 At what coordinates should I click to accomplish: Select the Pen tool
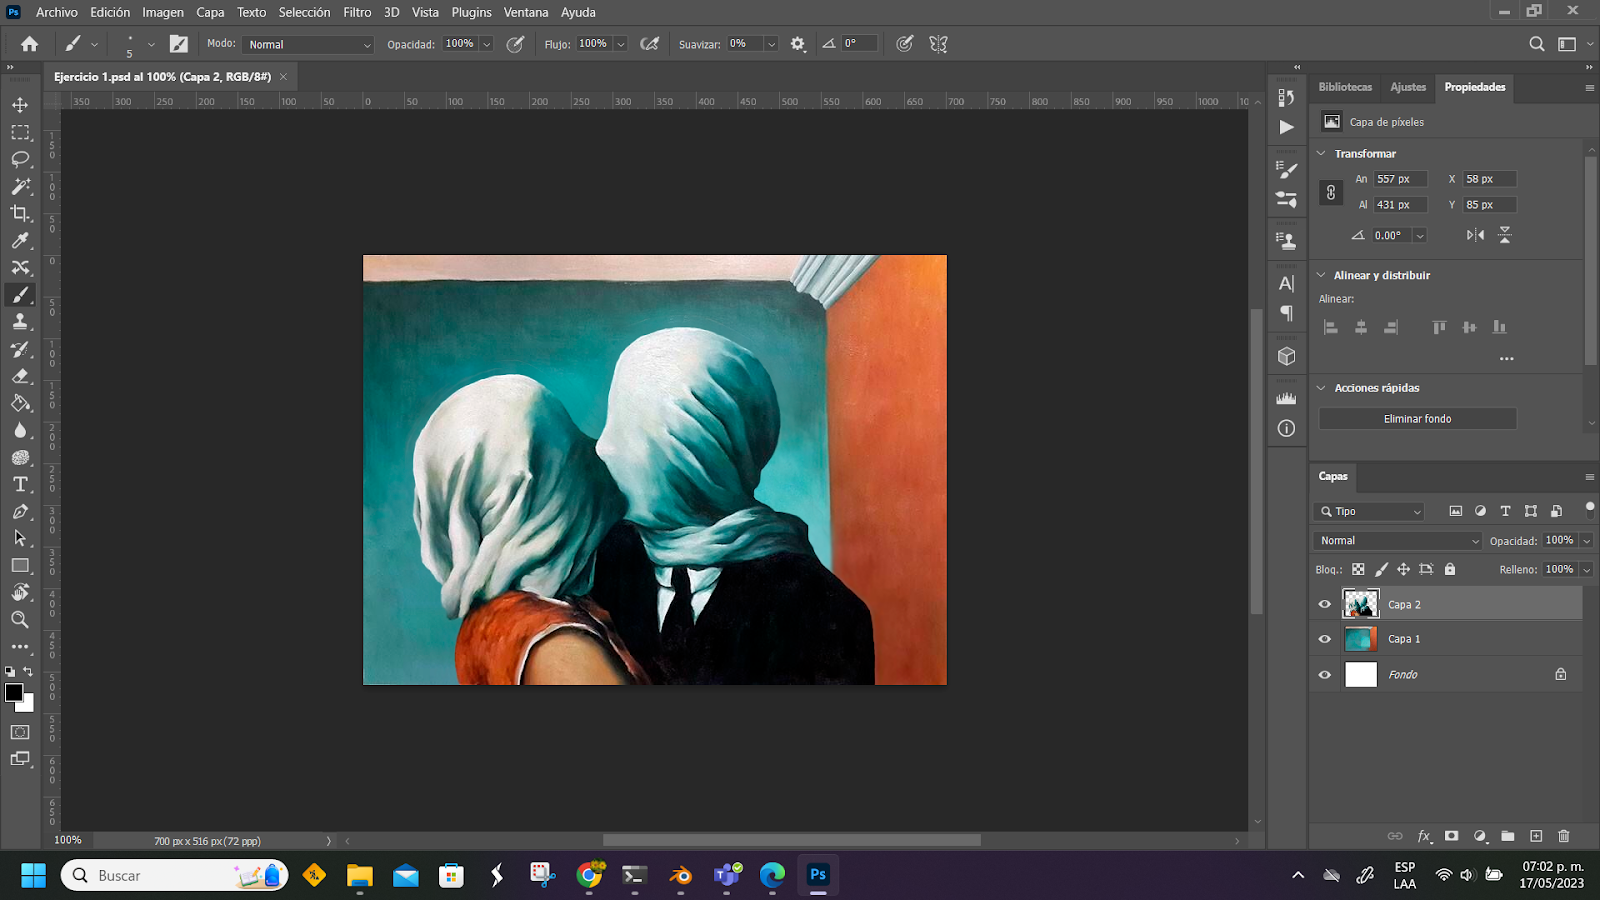pos(20,511)
